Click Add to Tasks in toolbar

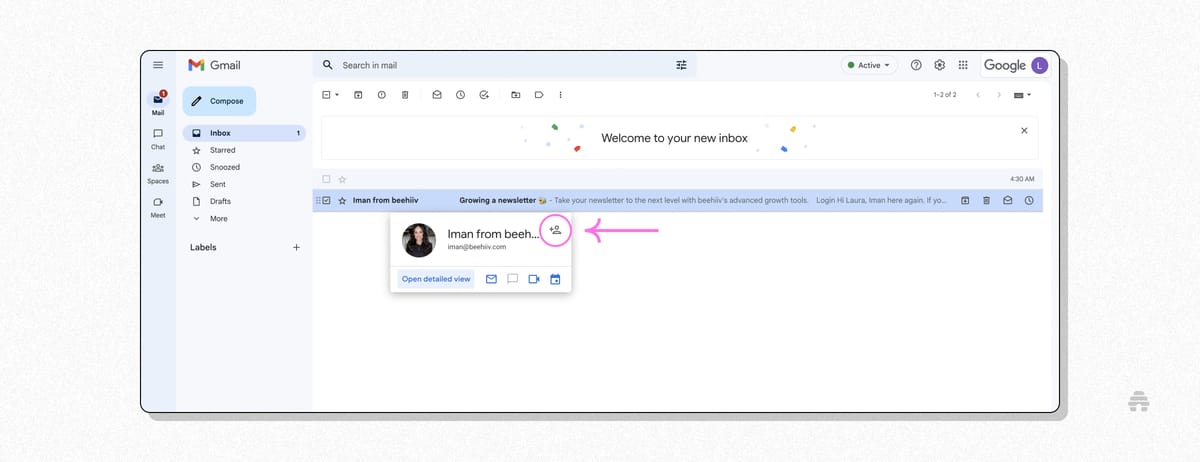[484, 95]
